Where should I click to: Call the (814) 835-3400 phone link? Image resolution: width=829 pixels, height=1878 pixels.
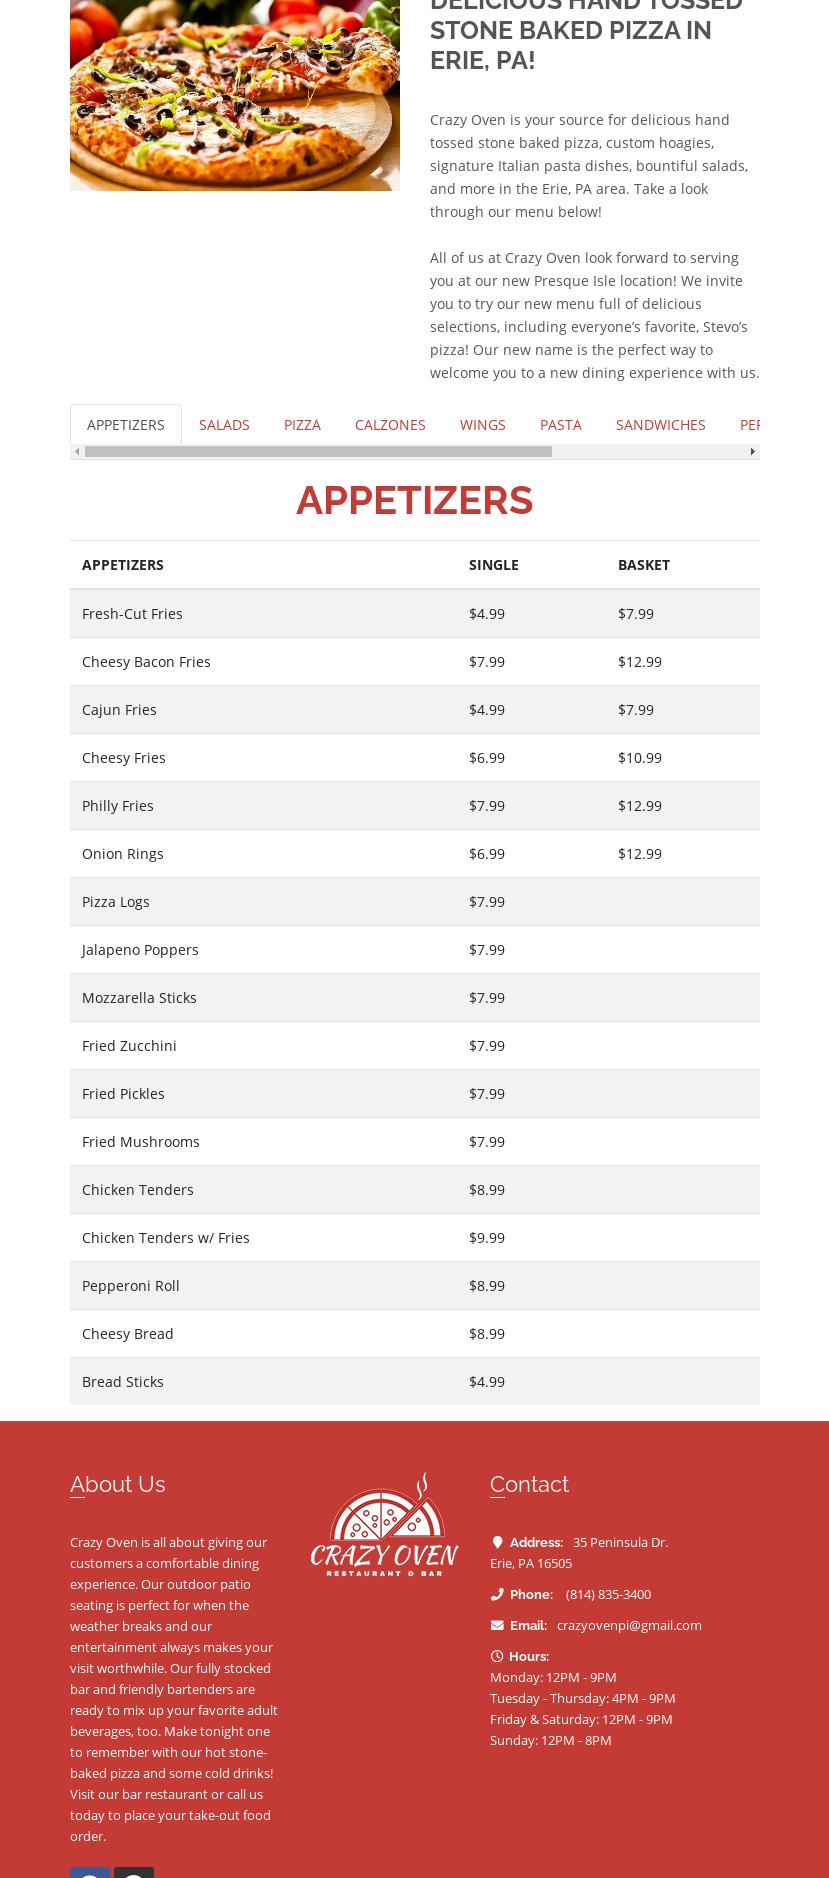coord(608,1594)
